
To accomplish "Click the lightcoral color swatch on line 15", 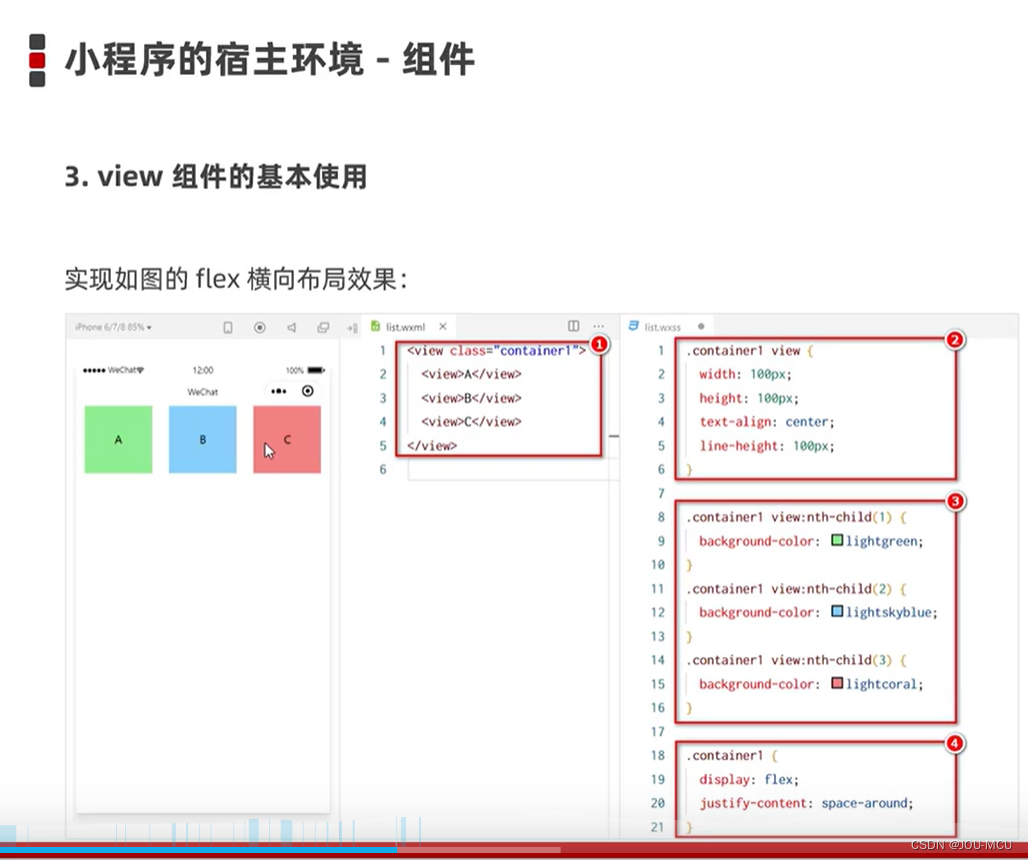I will point(836,684).
